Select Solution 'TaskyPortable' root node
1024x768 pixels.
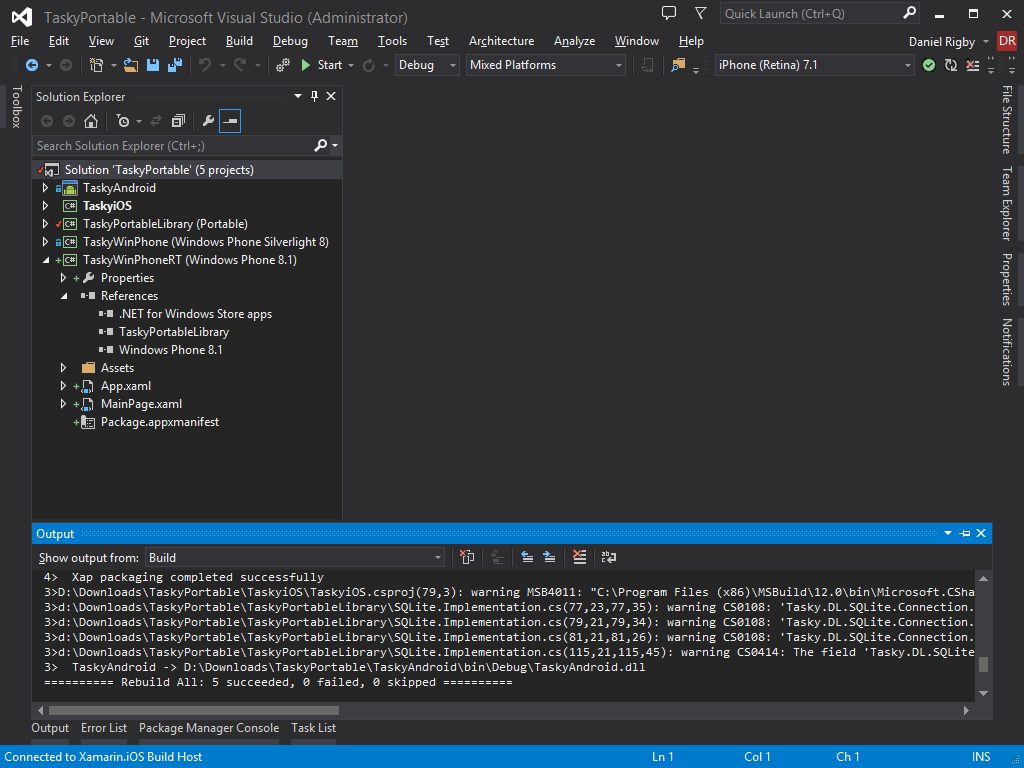pyautogui.click(x=159, y=170)
